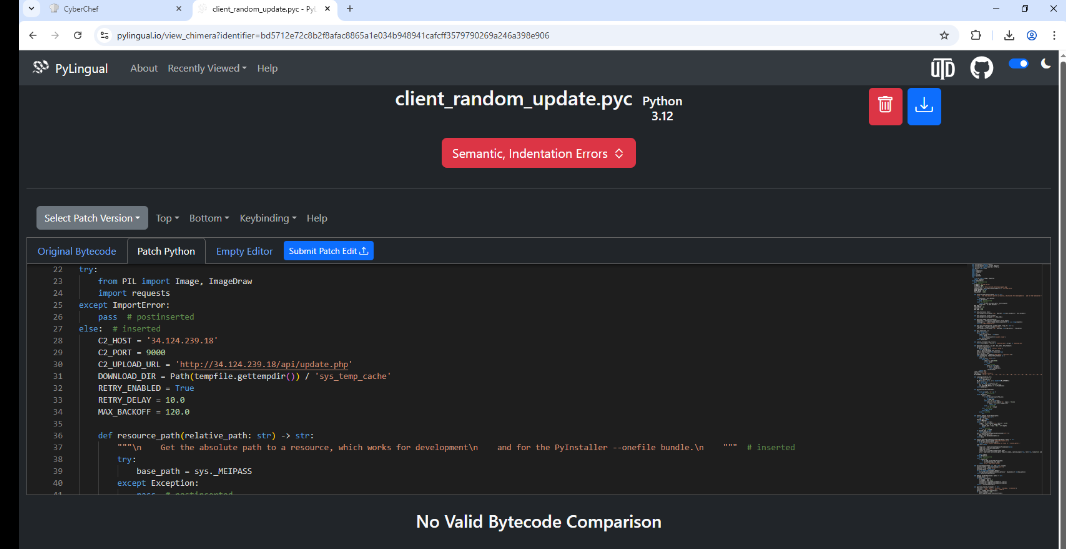Image resolution: width=1066 pixels, height=549 pixels.
Task: Open the GitHub icon link
Action: [981, 68]
